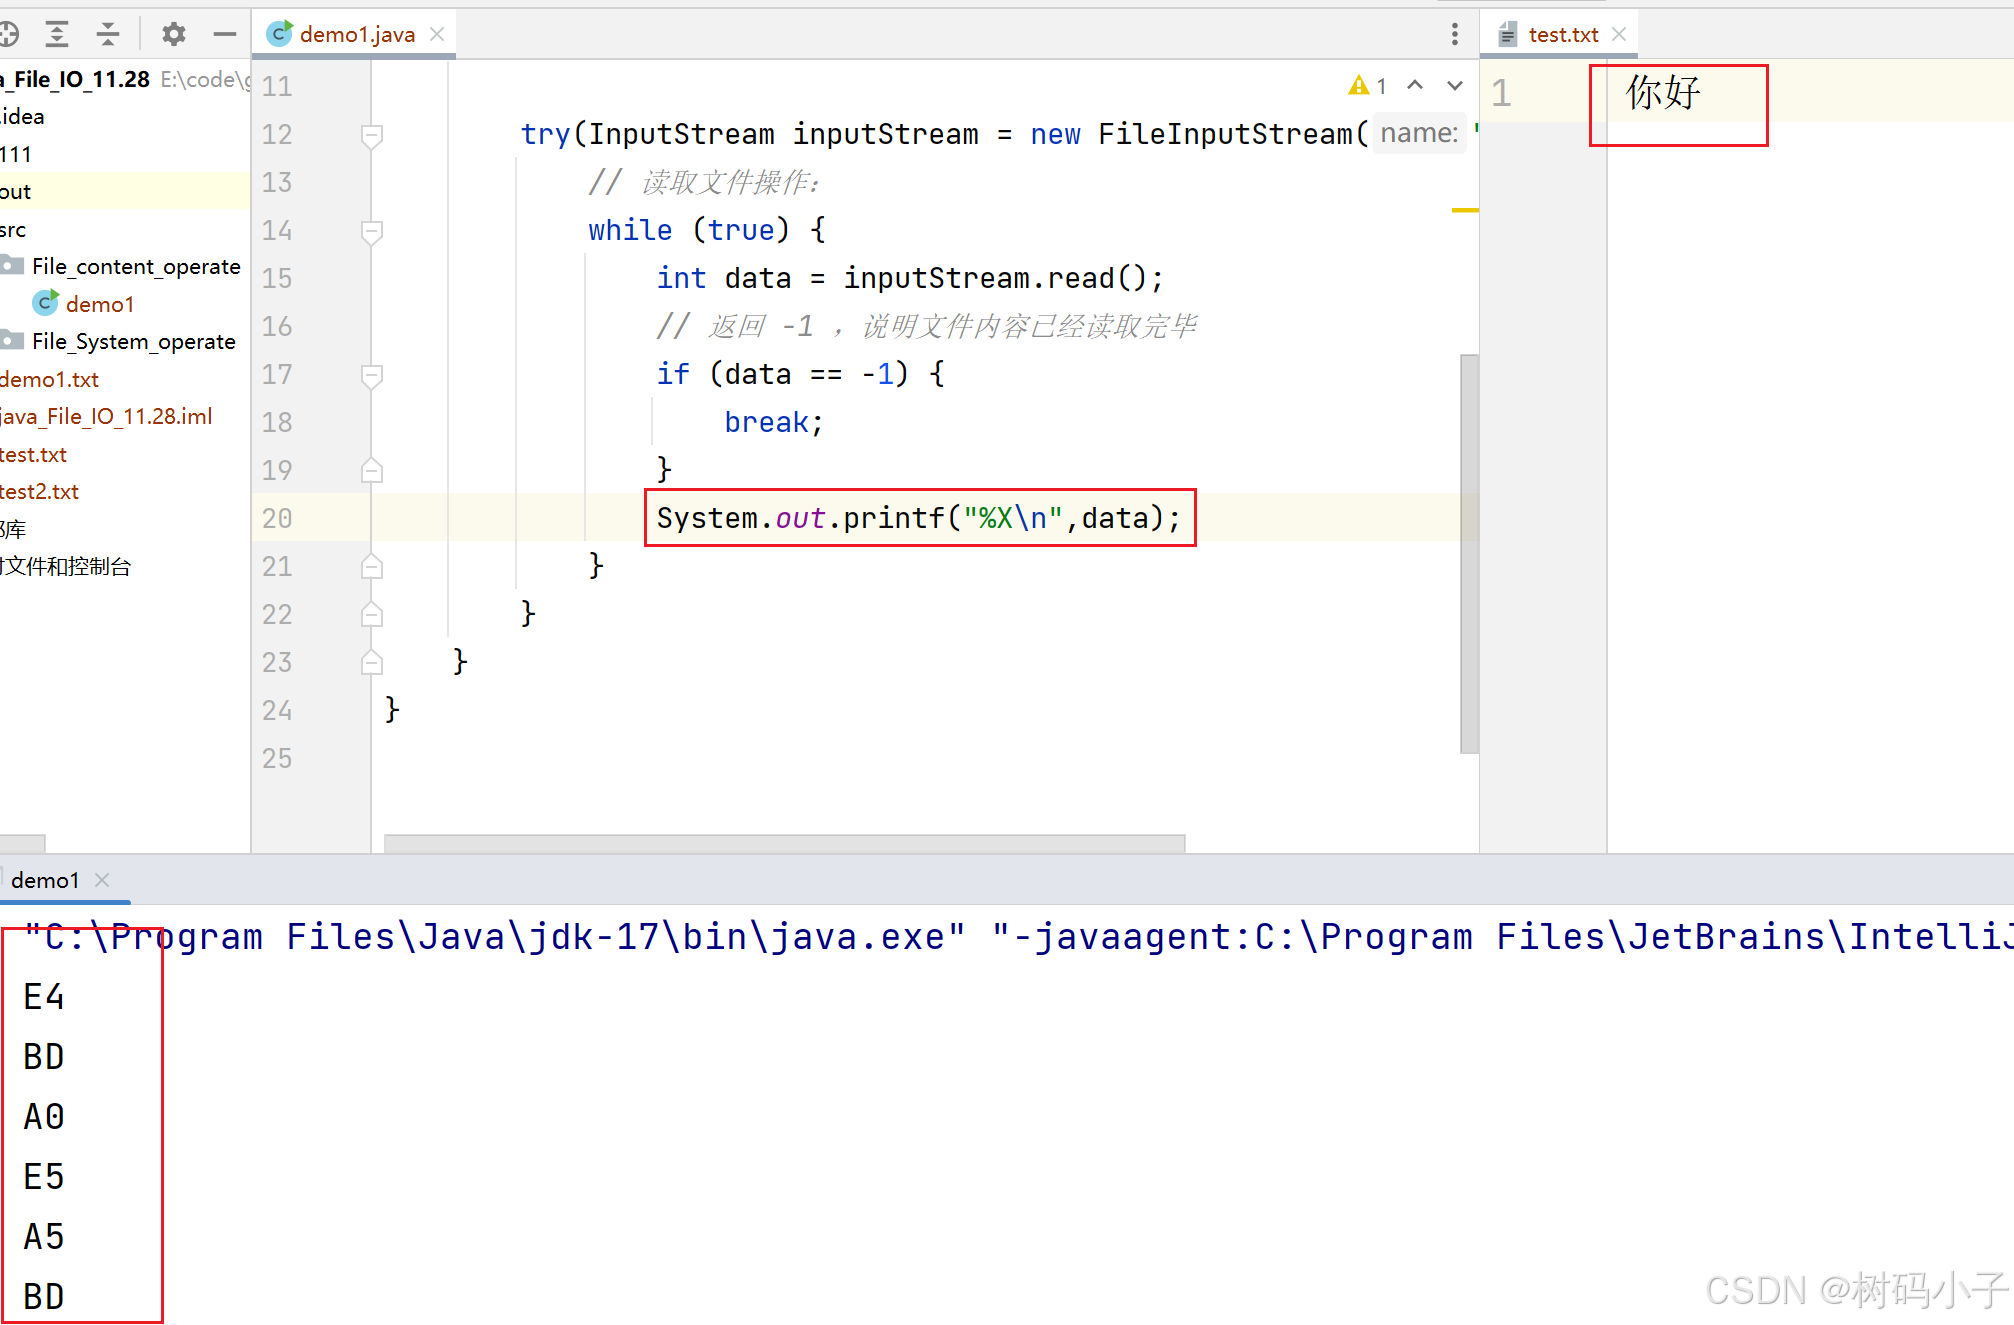Collapse the while loop fold marker

(x=371, y=231)
